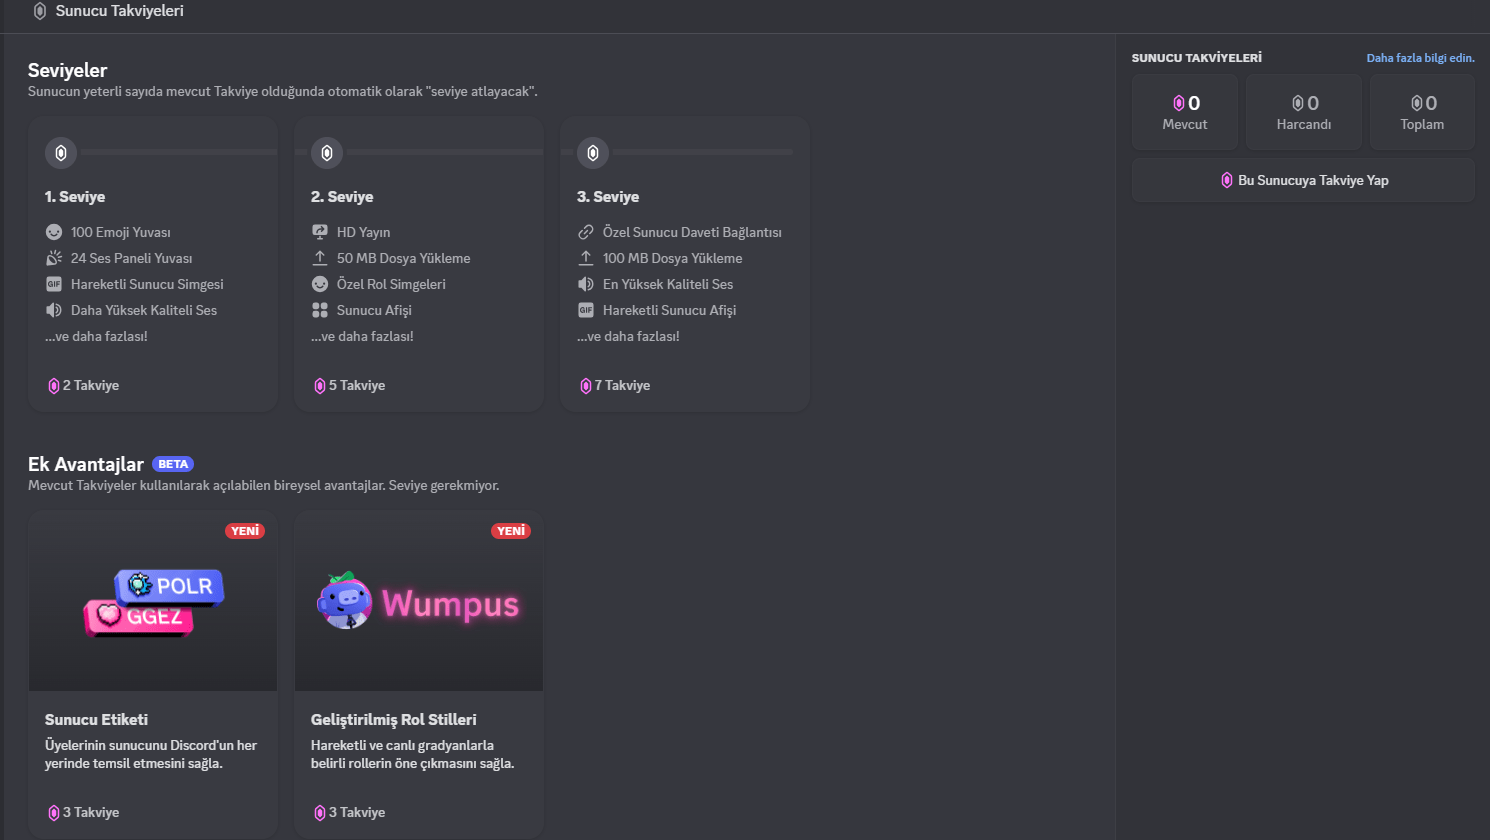The image size is (1490, 840).
Task: Select the 3. Seviye level card title
Action: [x=608, y=197]
